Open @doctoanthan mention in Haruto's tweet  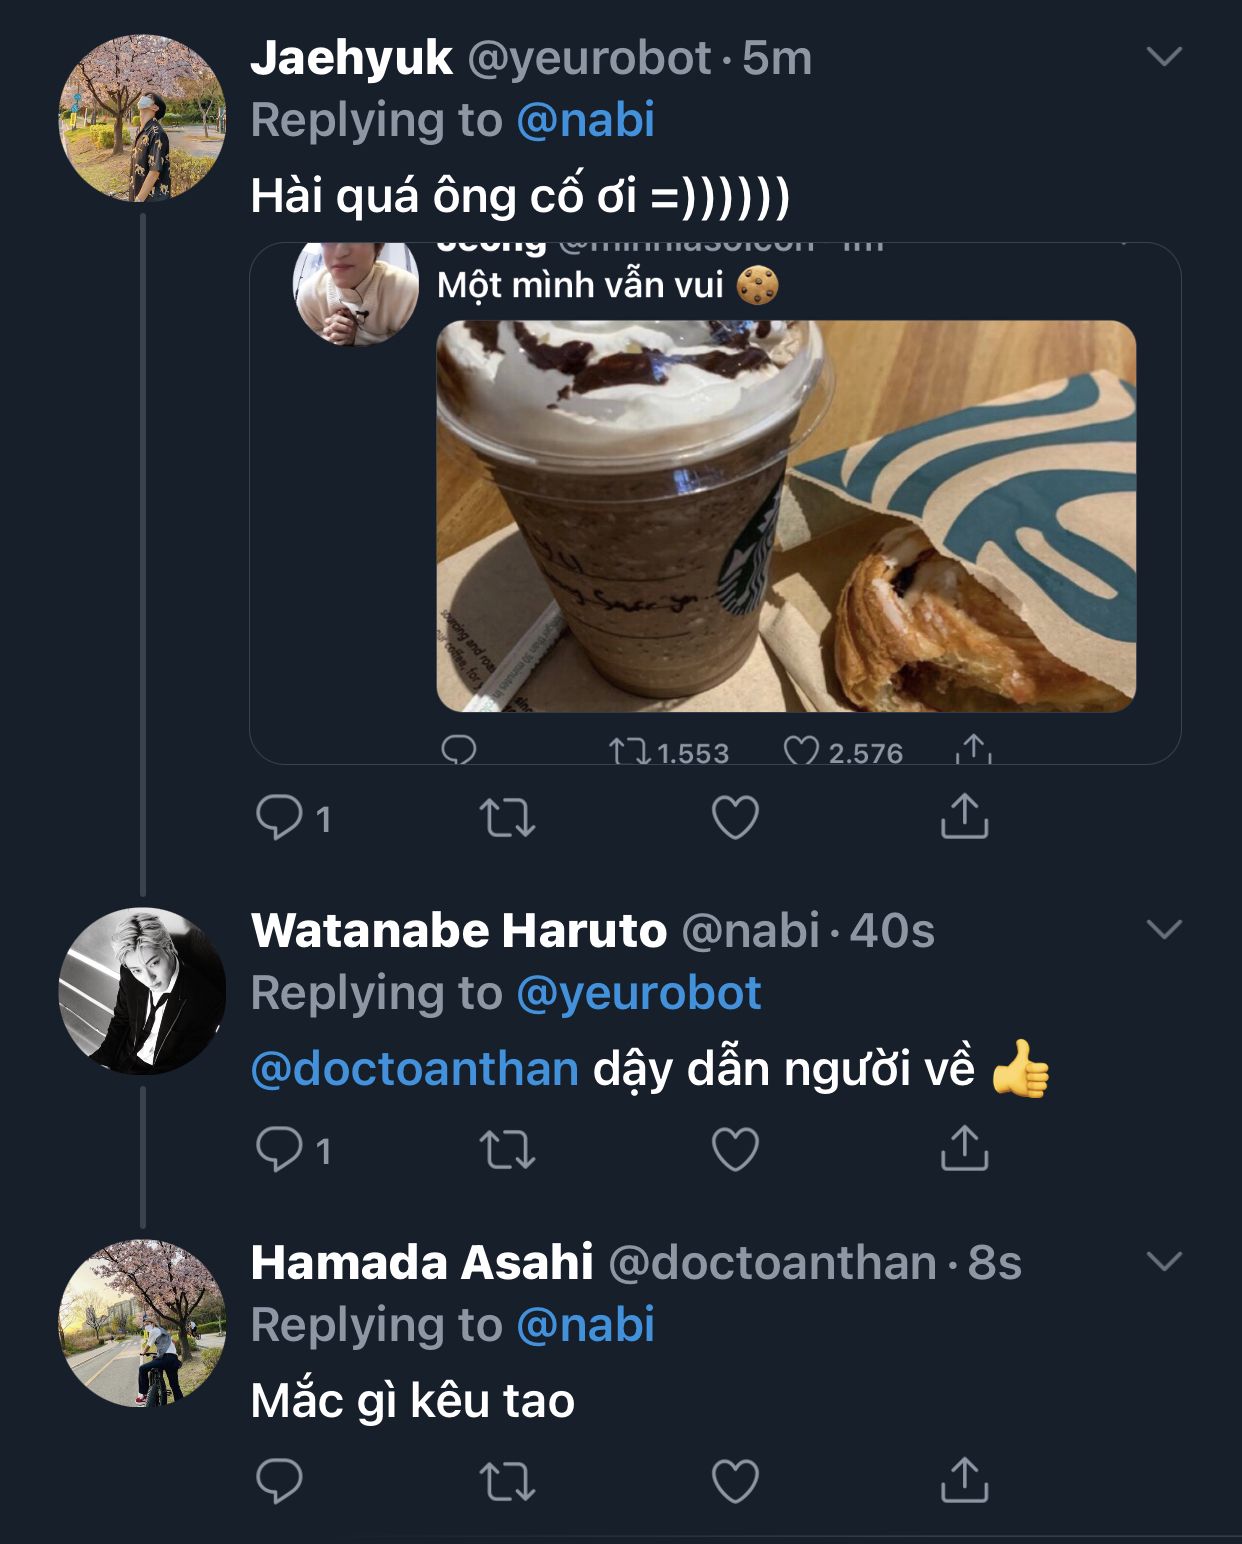(415, 1069)
